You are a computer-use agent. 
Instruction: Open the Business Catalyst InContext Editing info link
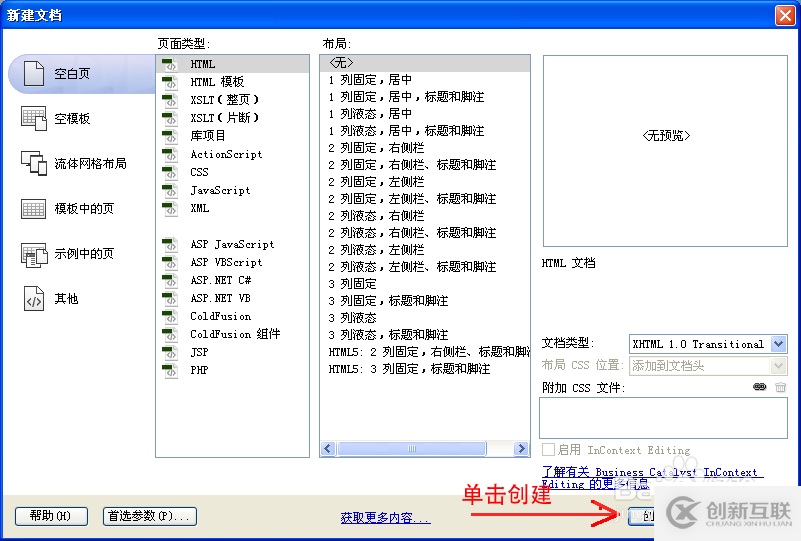tap(652, 478)
